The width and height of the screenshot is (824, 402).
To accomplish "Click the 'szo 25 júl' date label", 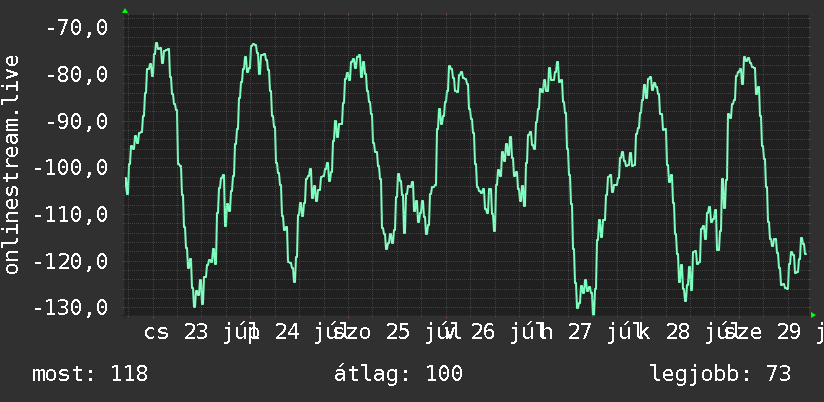I will (x=397, y=333).
